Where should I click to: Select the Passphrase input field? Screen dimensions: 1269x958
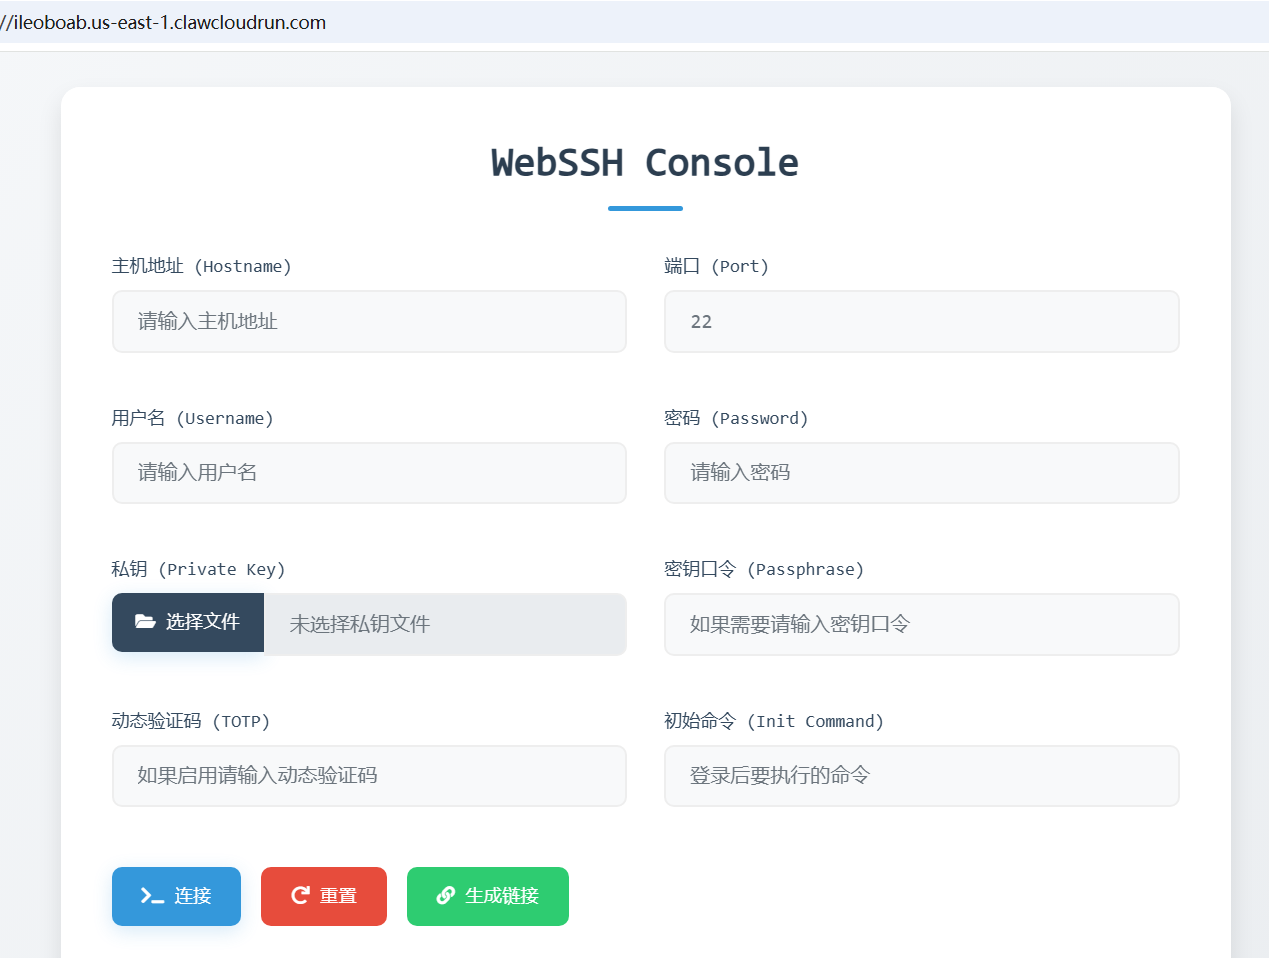coord(921,624)
